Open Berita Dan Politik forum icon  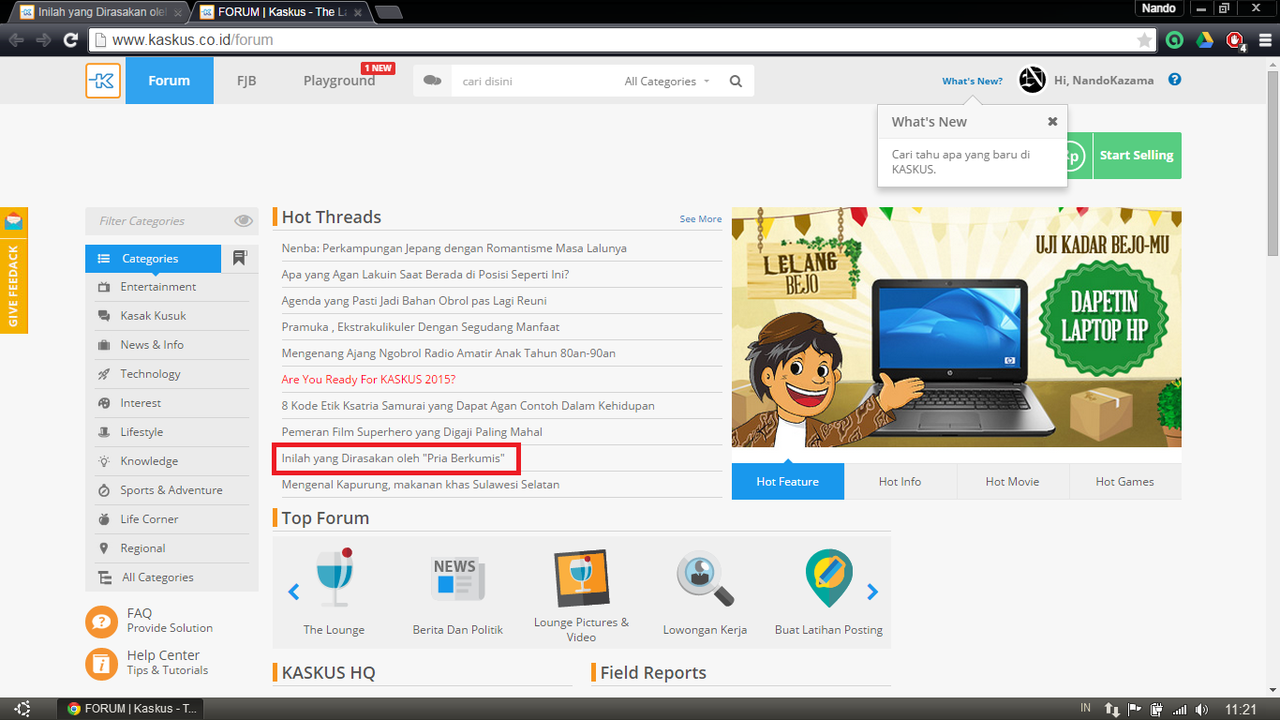tap(458, 579)
